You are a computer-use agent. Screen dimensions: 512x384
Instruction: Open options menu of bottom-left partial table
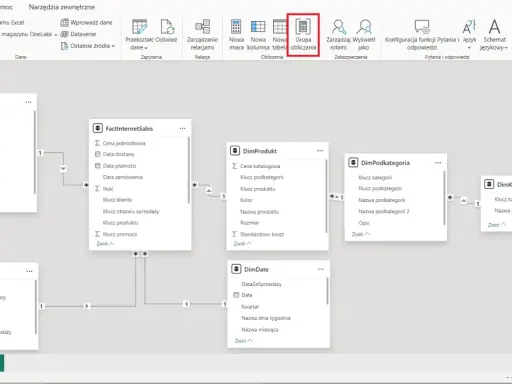point(29,271)
